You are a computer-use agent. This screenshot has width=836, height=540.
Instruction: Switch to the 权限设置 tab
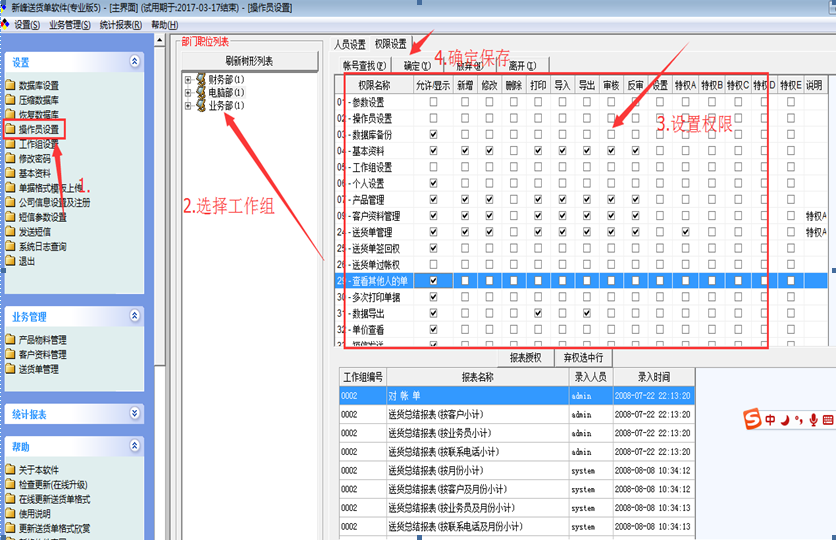391,44
